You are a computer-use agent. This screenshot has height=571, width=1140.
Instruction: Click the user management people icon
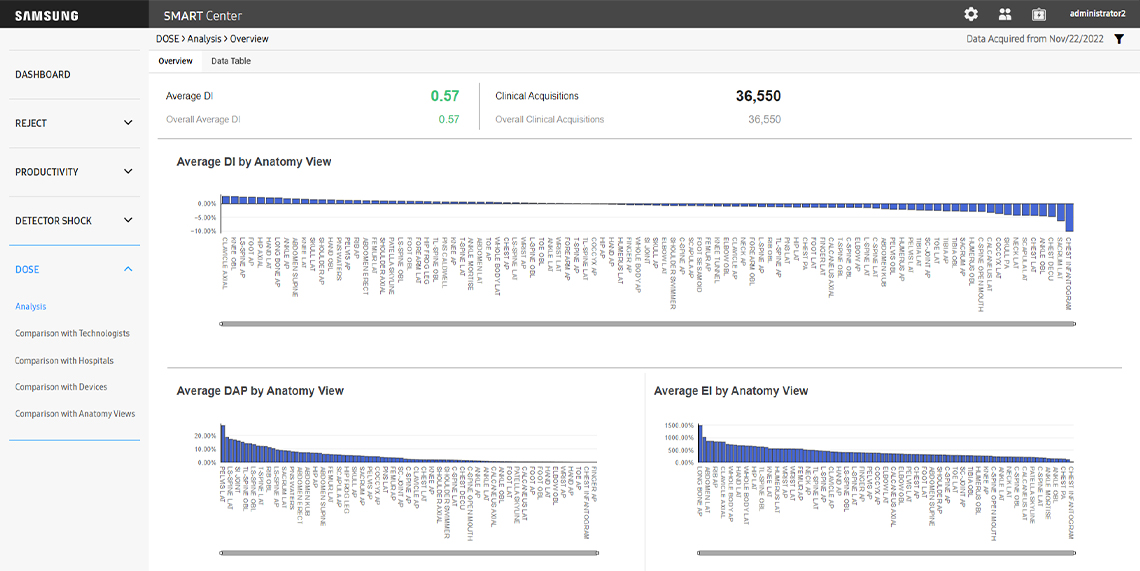[1005, 14]
